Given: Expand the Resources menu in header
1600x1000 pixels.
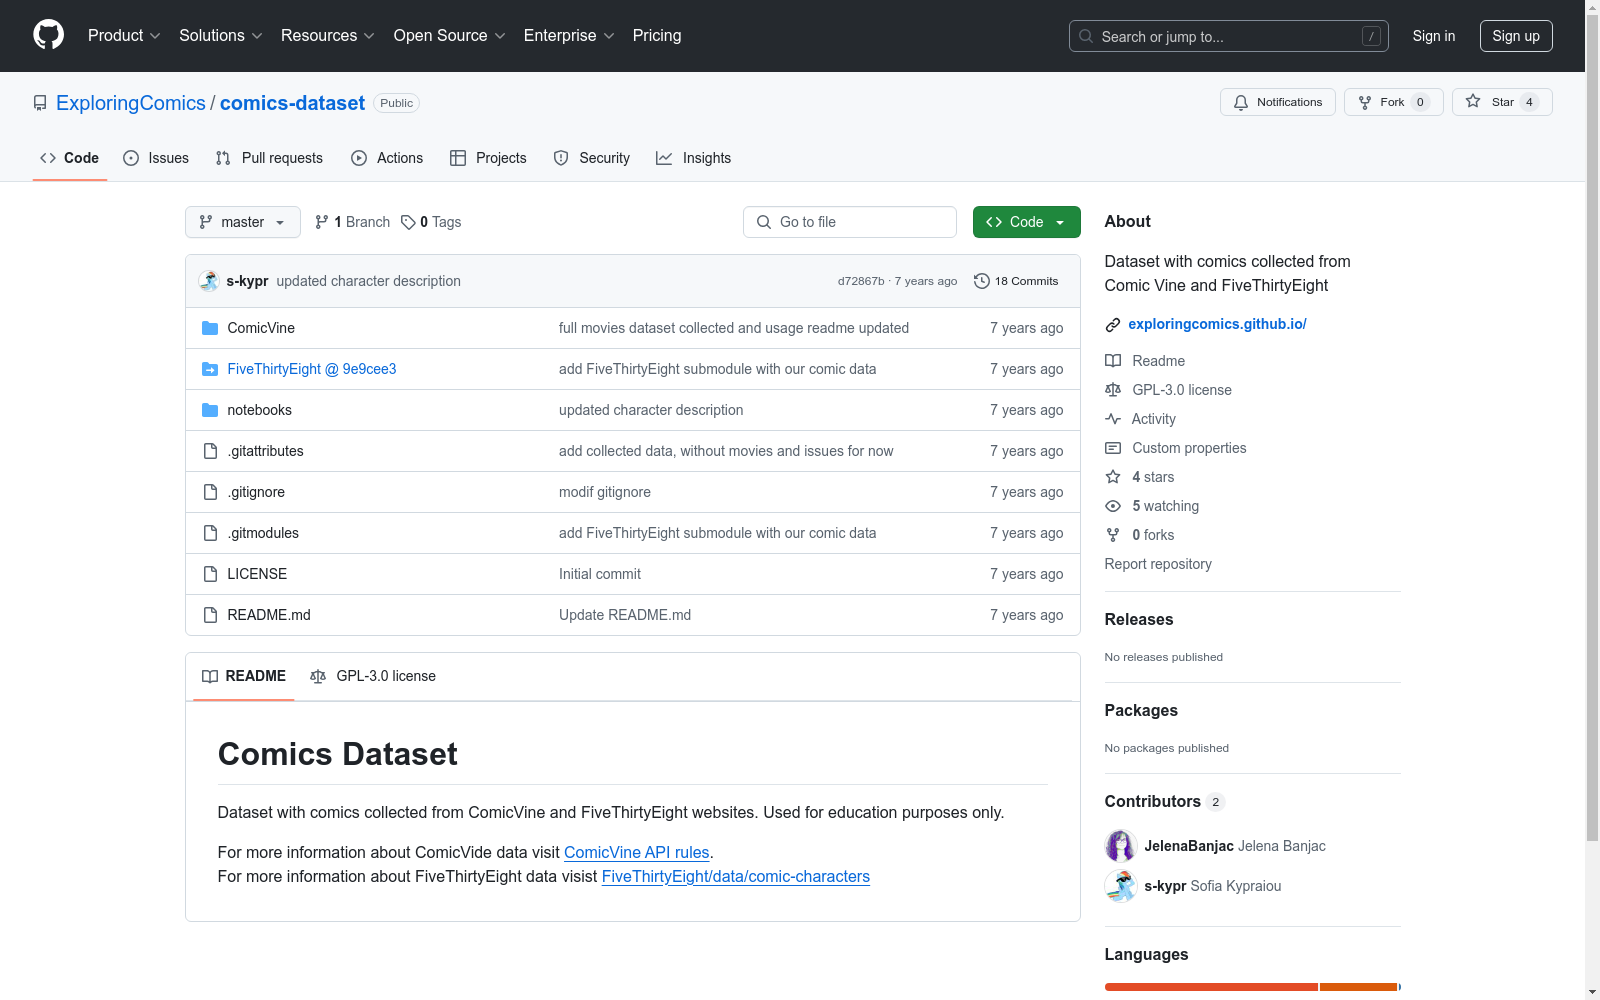Looking at the screenshot, I should tap(328, 35).
